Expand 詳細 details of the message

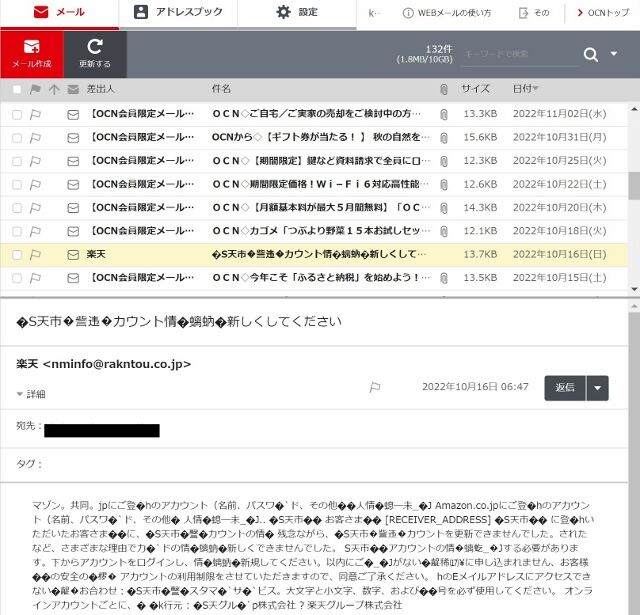coord(31,394)
